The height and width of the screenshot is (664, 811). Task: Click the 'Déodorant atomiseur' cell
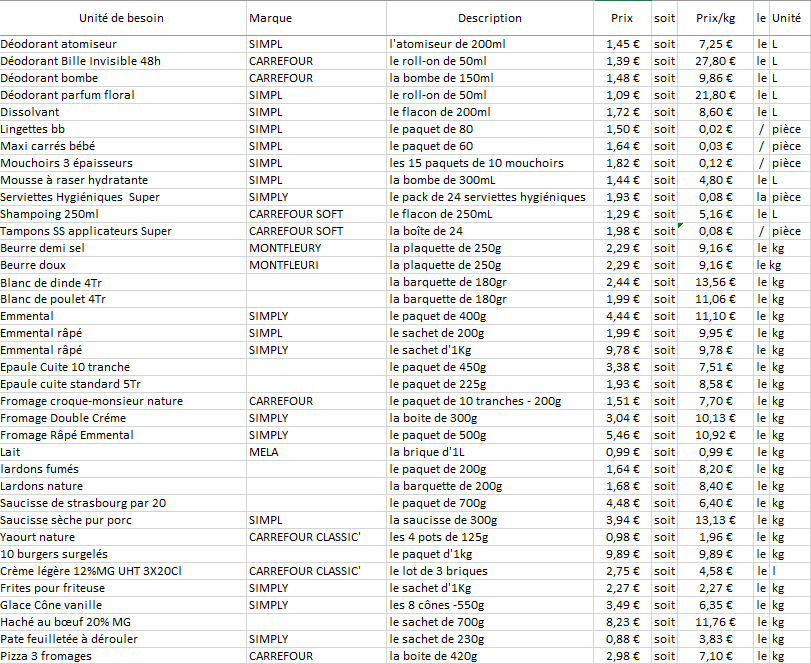pyautogui.click(x=123, y=44)
